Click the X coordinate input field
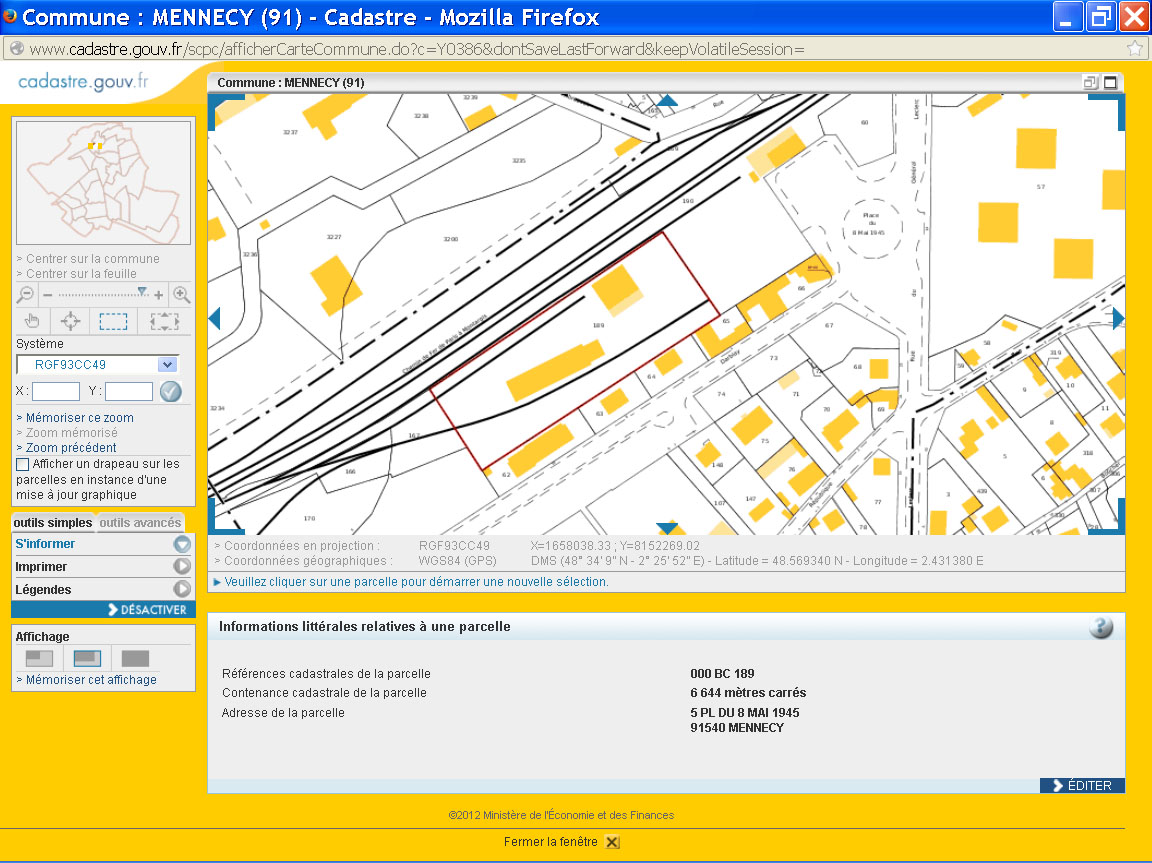The height and width of the screenshot is (863, 1152). [x=56, y=392]
